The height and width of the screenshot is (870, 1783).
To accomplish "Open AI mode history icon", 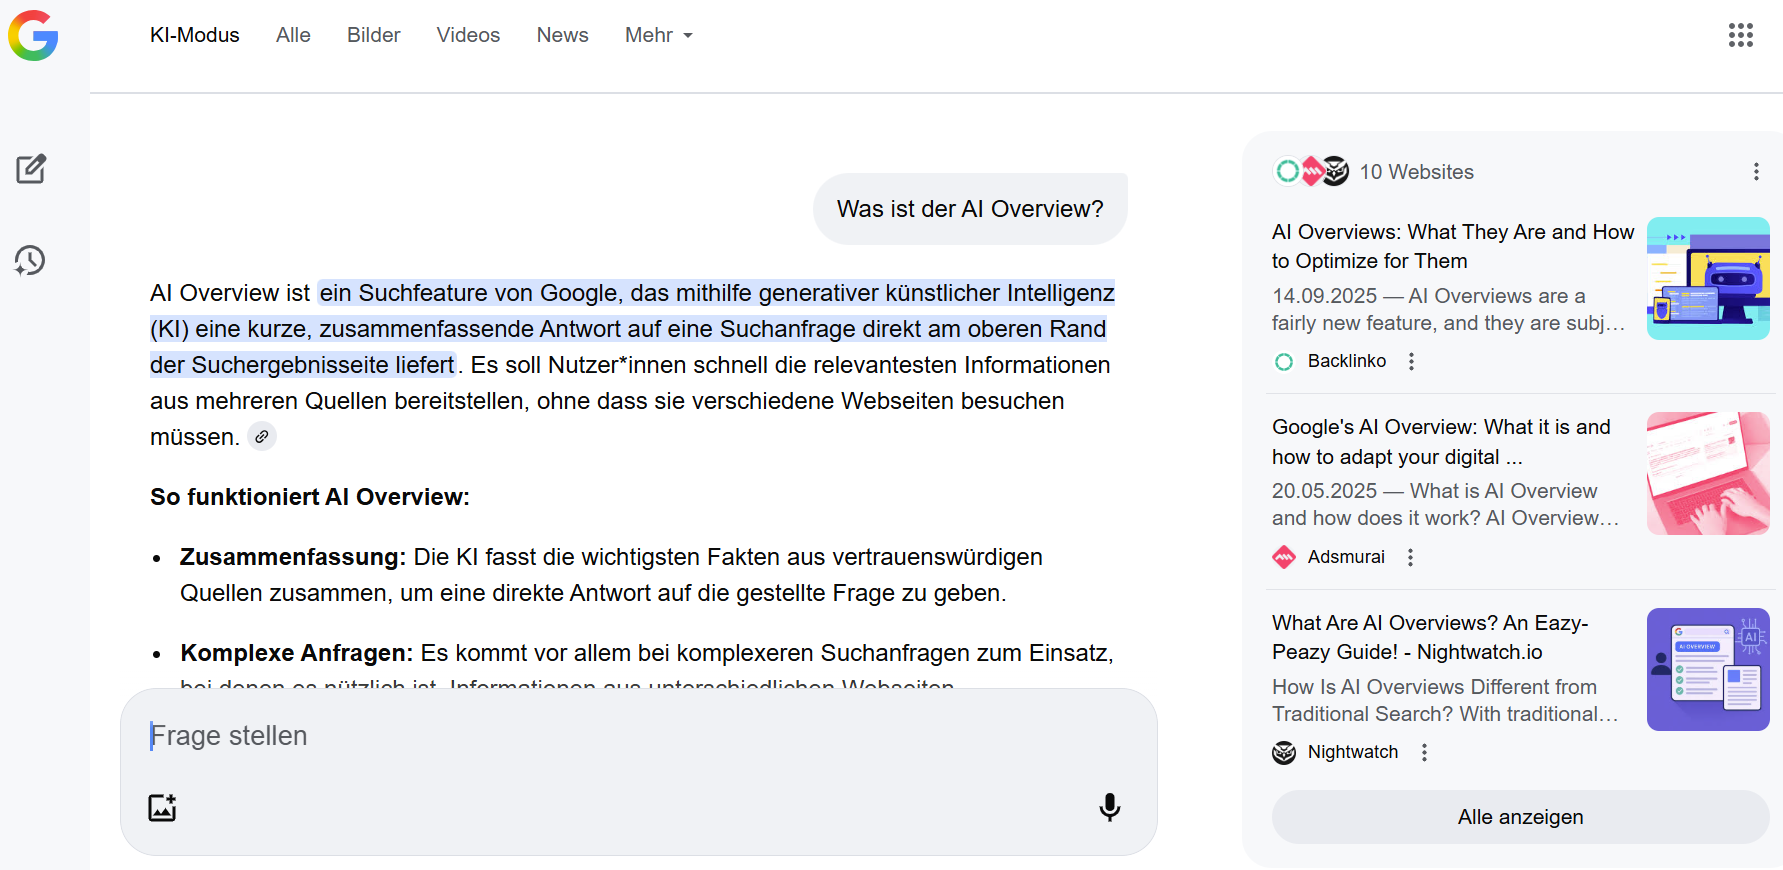I will tap(30, 260).
